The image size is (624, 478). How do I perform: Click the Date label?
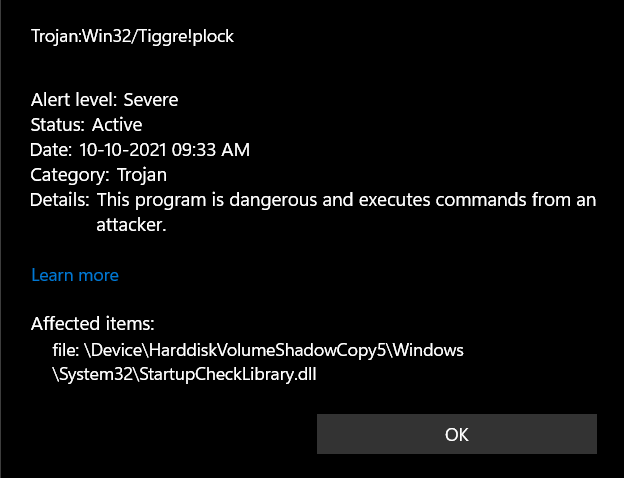[51, 150]
